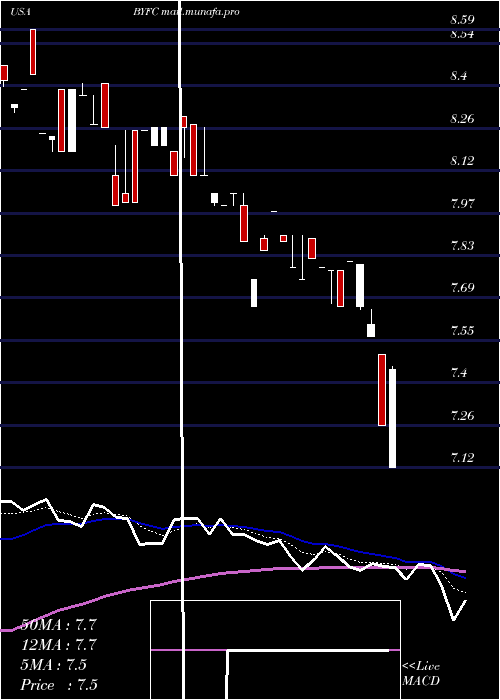
Task: Click the Price : 7.5 reading
Action: coord(58,685)
